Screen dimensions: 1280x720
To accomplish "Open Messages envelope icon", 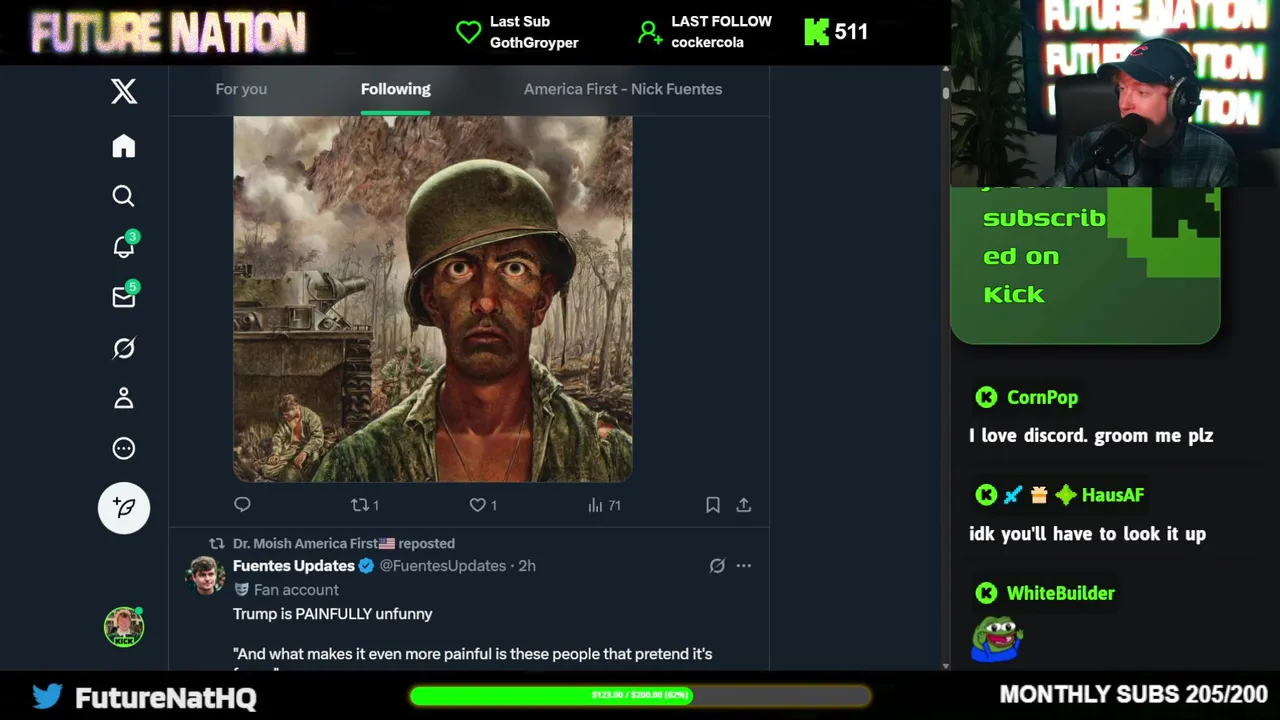I will [124, 297].
